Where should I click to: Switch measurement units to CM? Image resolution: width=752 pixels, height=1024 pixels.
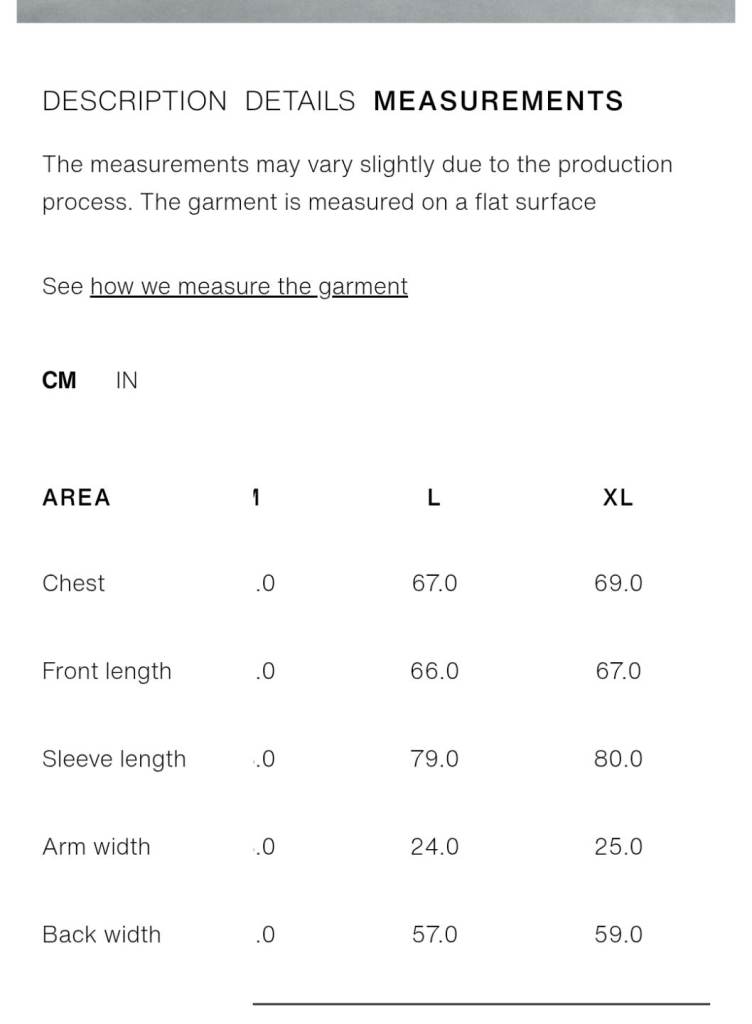click(59, 381)
